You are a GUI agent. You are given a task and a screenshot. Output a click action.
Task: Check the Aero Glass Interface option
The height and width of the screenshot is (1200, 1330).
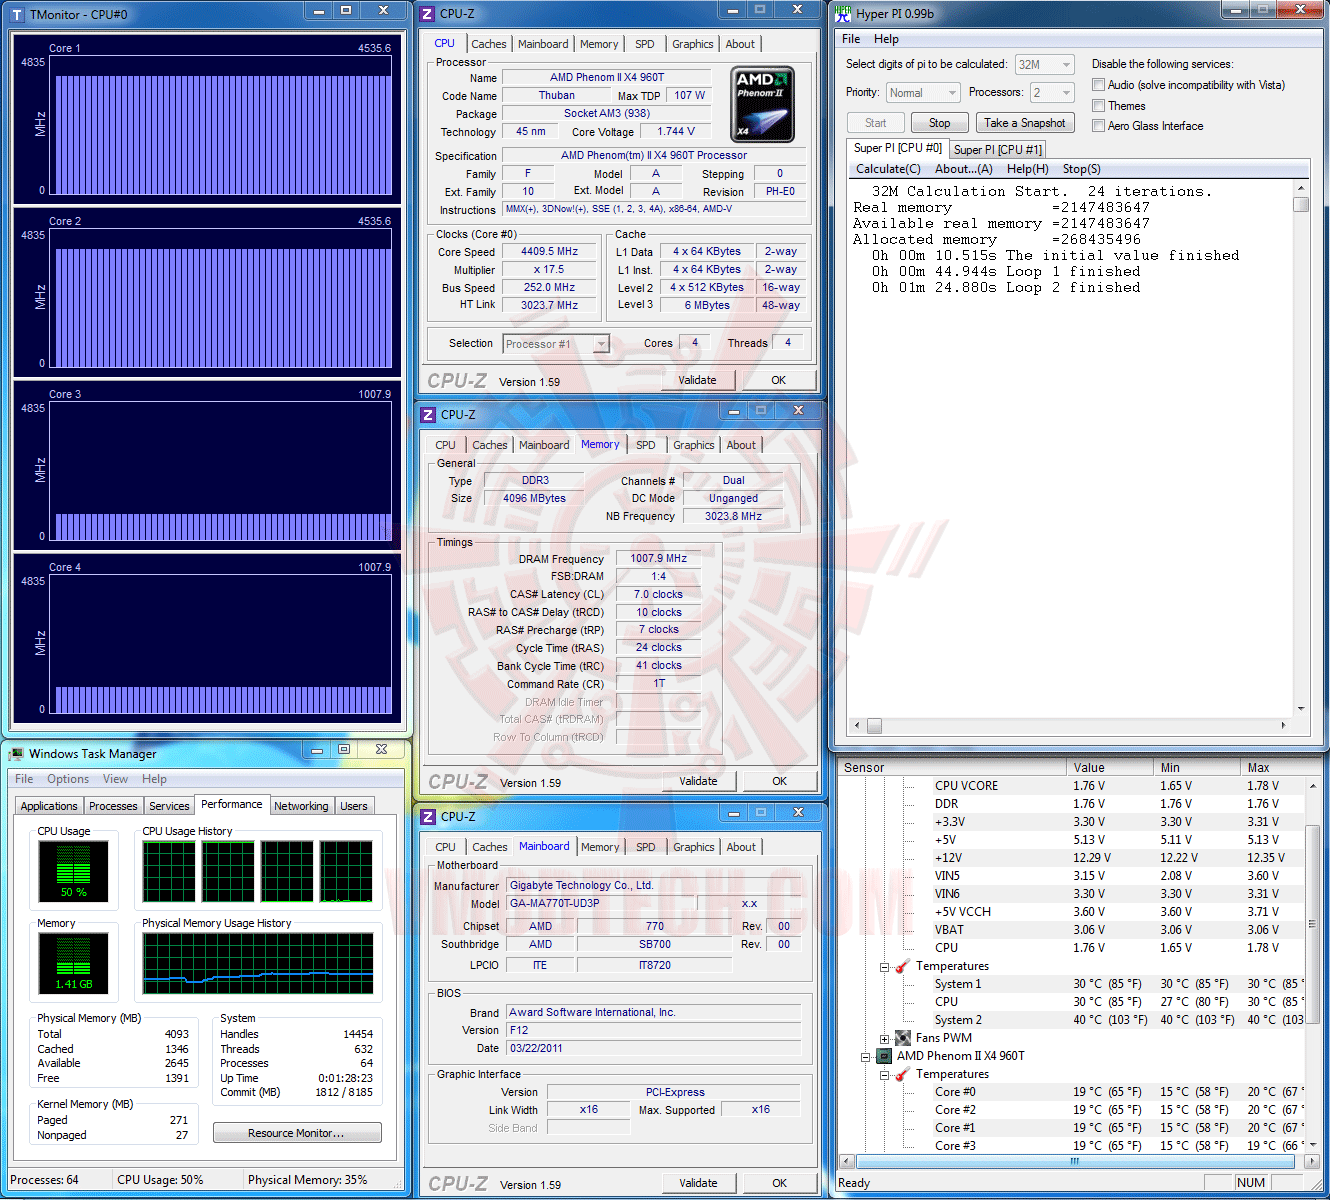[1099, 126]
